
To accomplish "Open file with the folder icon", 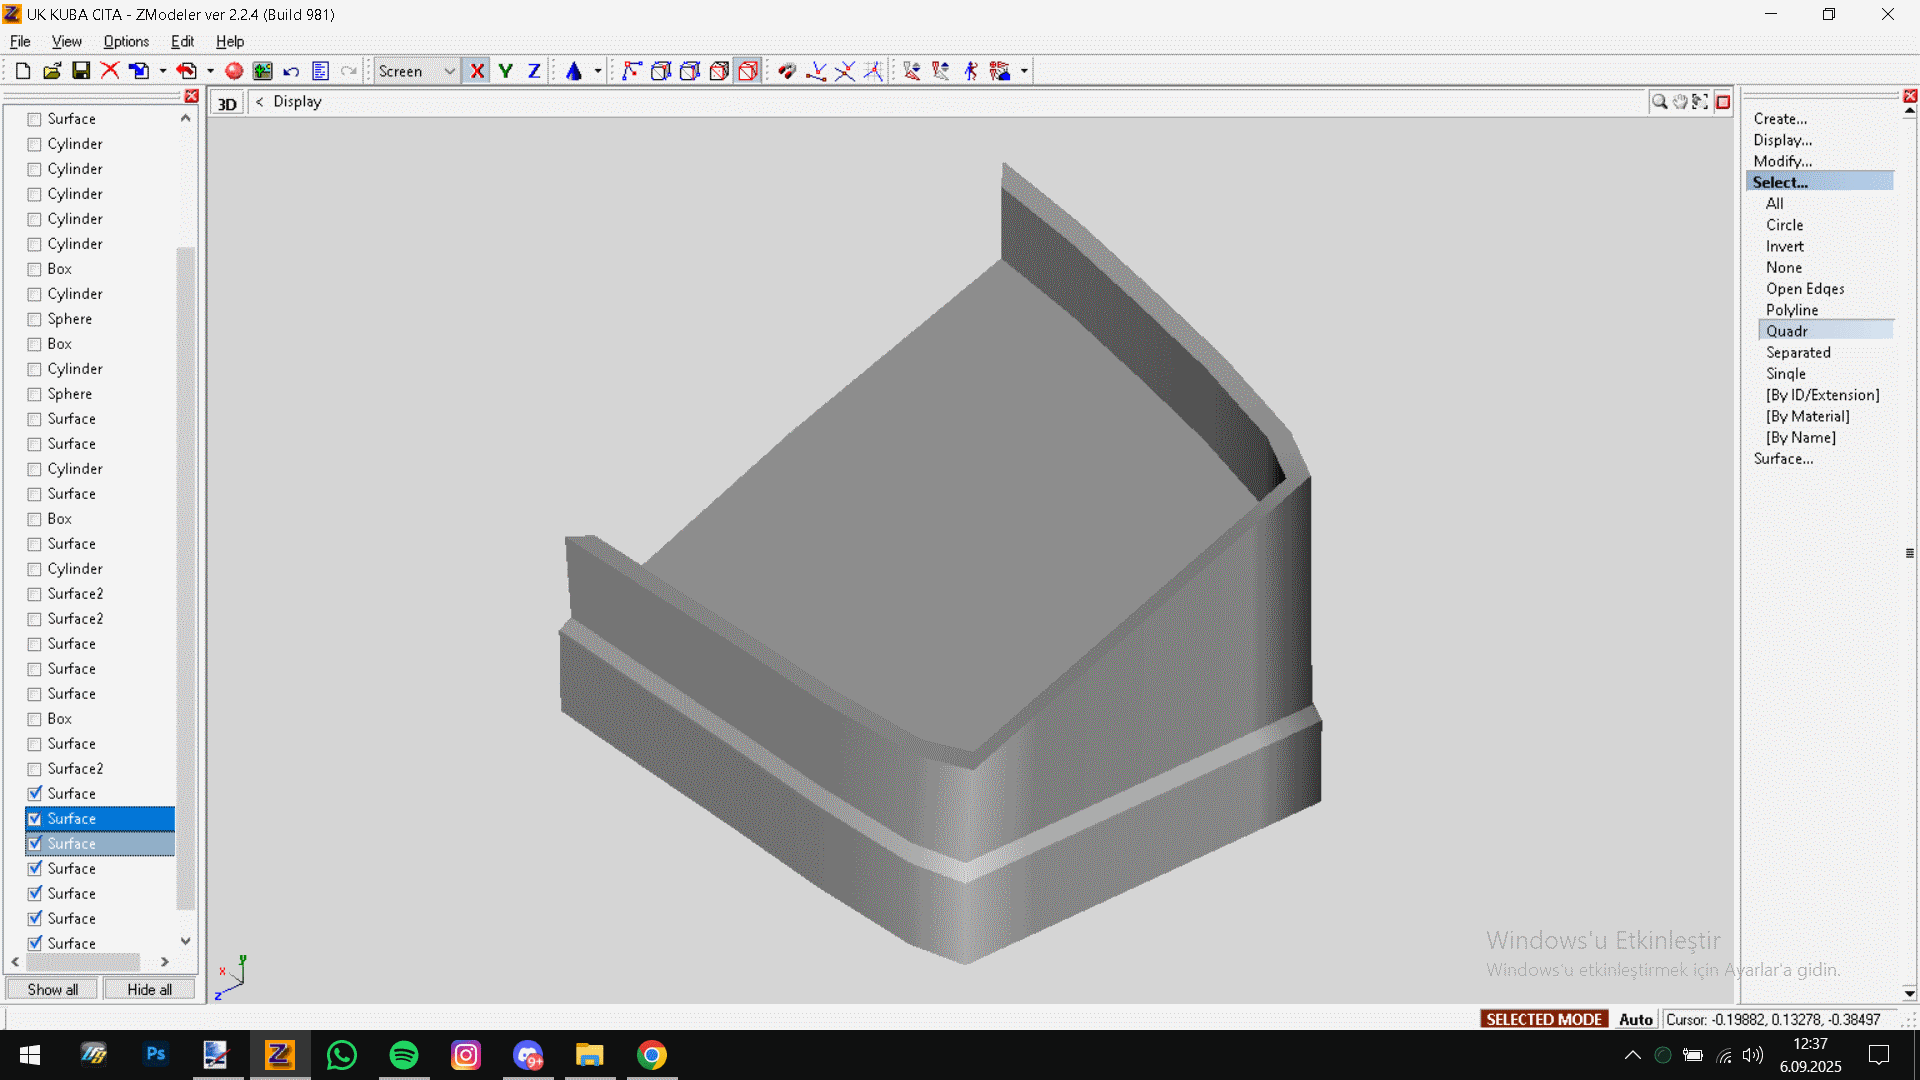I will [x=52, y=71].
